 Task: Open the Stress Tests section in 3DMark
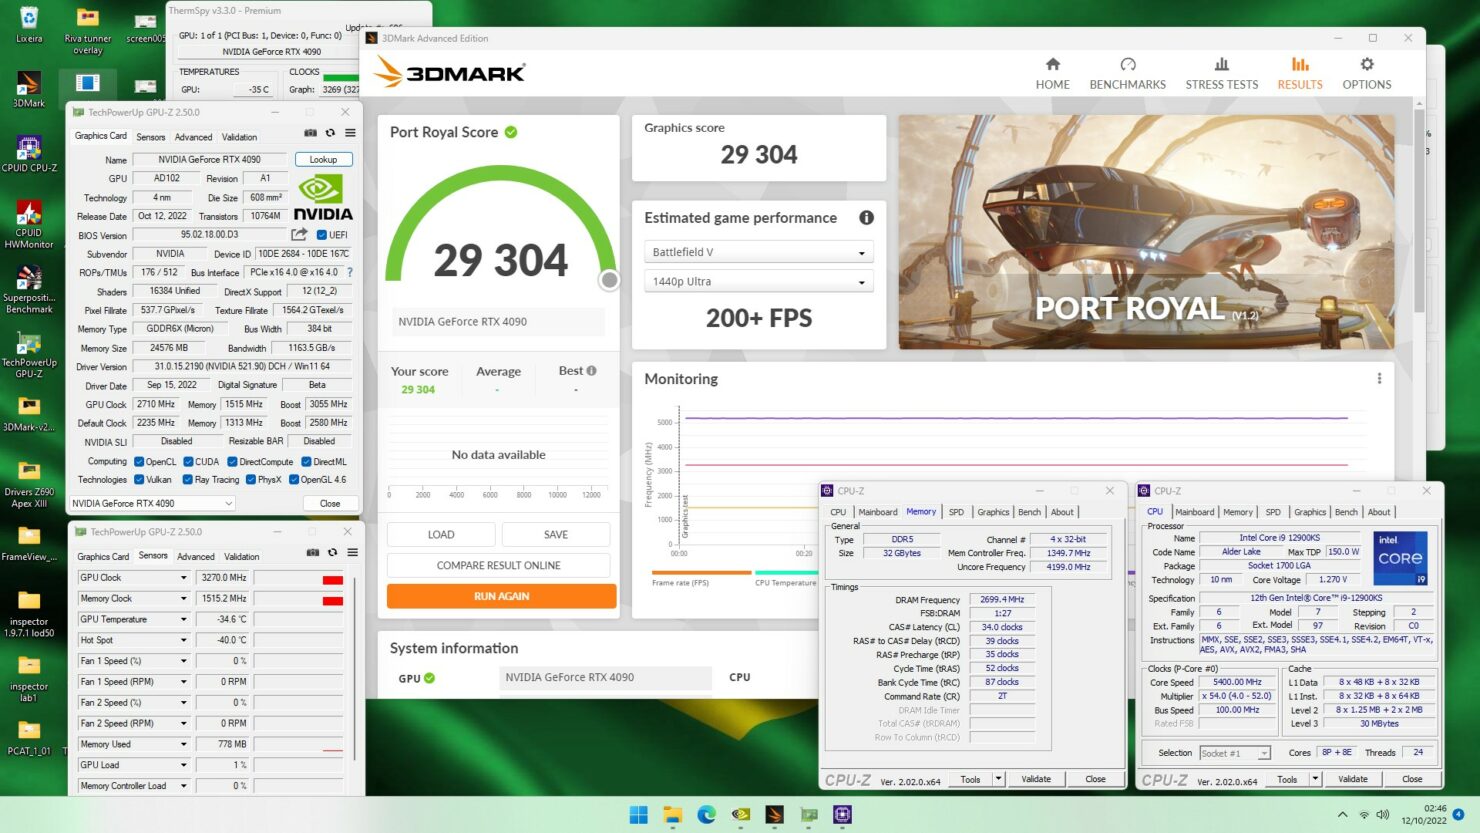point(1222,74)
